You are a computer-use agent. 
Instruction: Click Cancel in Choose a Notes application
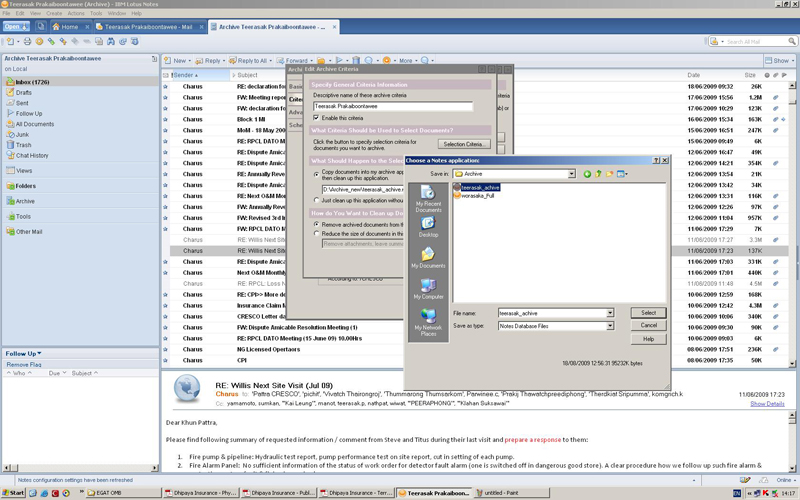[x=648, y=325]
